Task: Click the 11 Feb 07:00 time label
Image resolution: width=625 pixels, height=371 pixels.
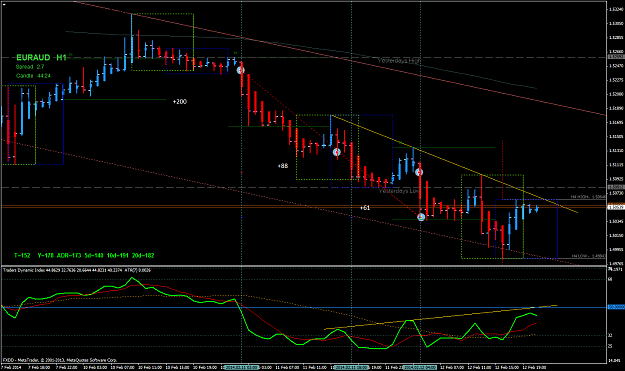Action: [287, 367]
